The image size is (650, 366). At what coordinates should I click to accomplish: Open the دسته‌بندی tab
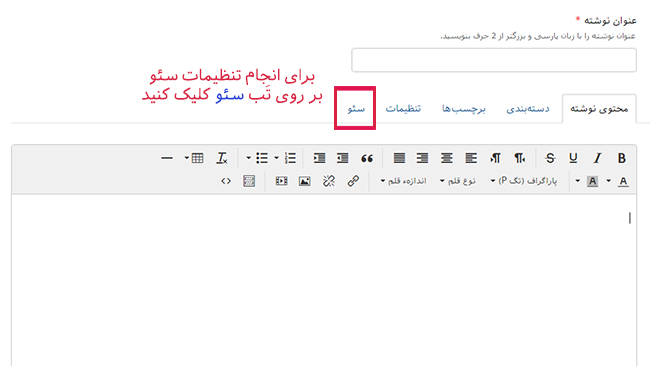click(x=528, y=109)
